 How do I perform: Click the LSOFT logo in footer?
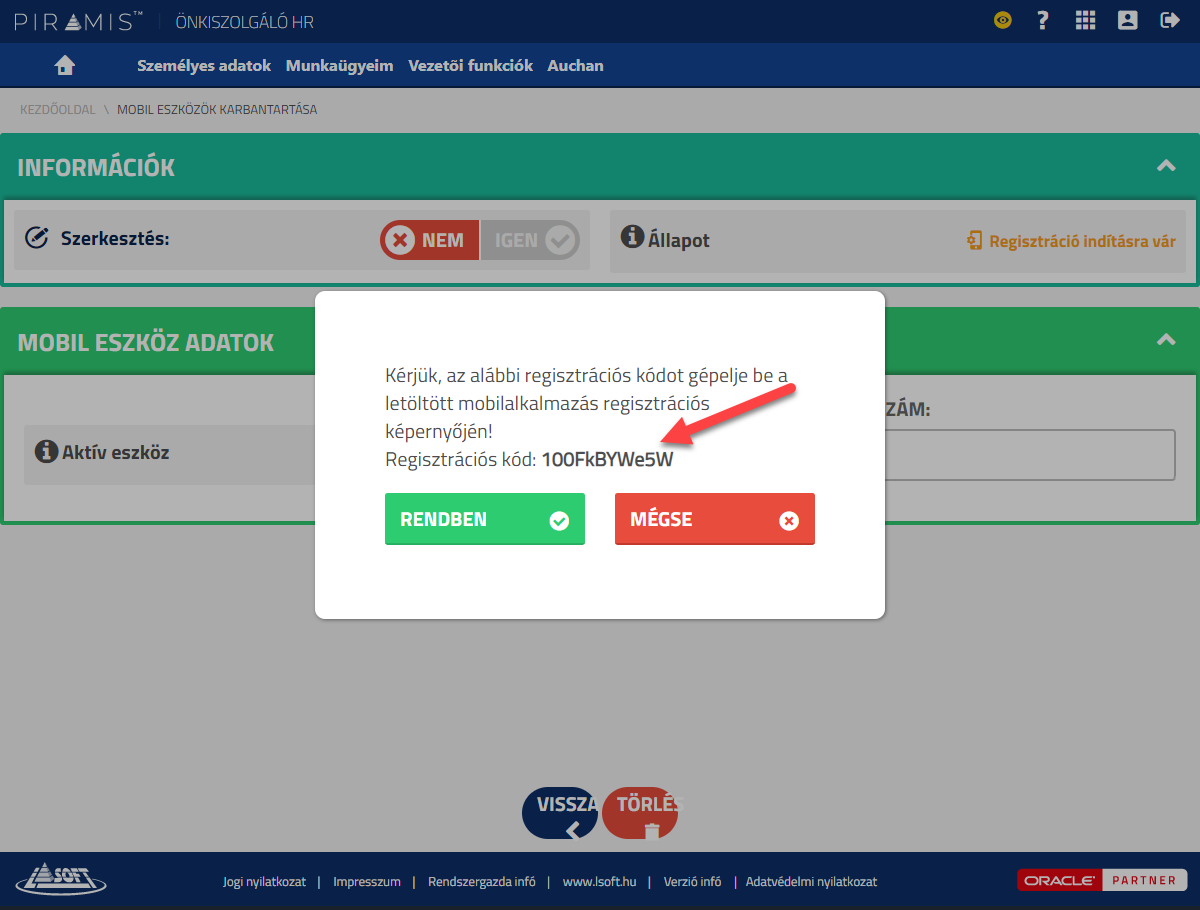pyautogui.click(x=61, y=880)
